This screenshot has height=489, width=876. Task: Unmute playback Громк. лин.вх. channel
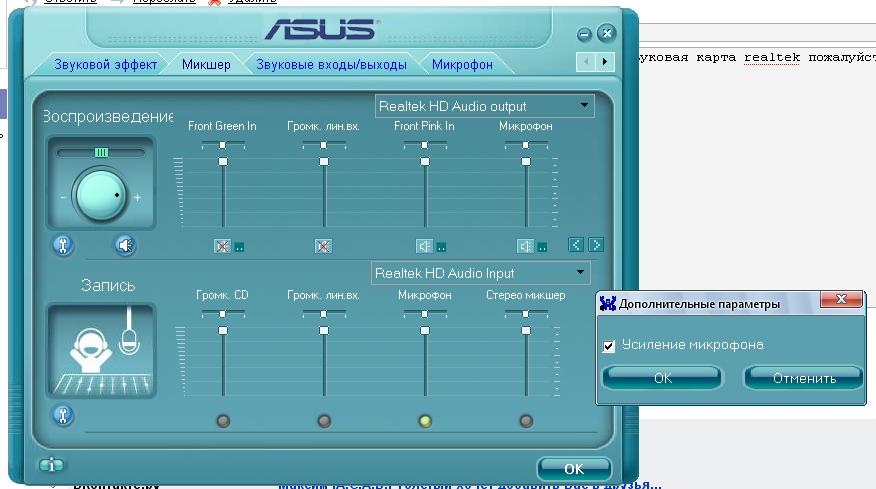pos(323,246)
